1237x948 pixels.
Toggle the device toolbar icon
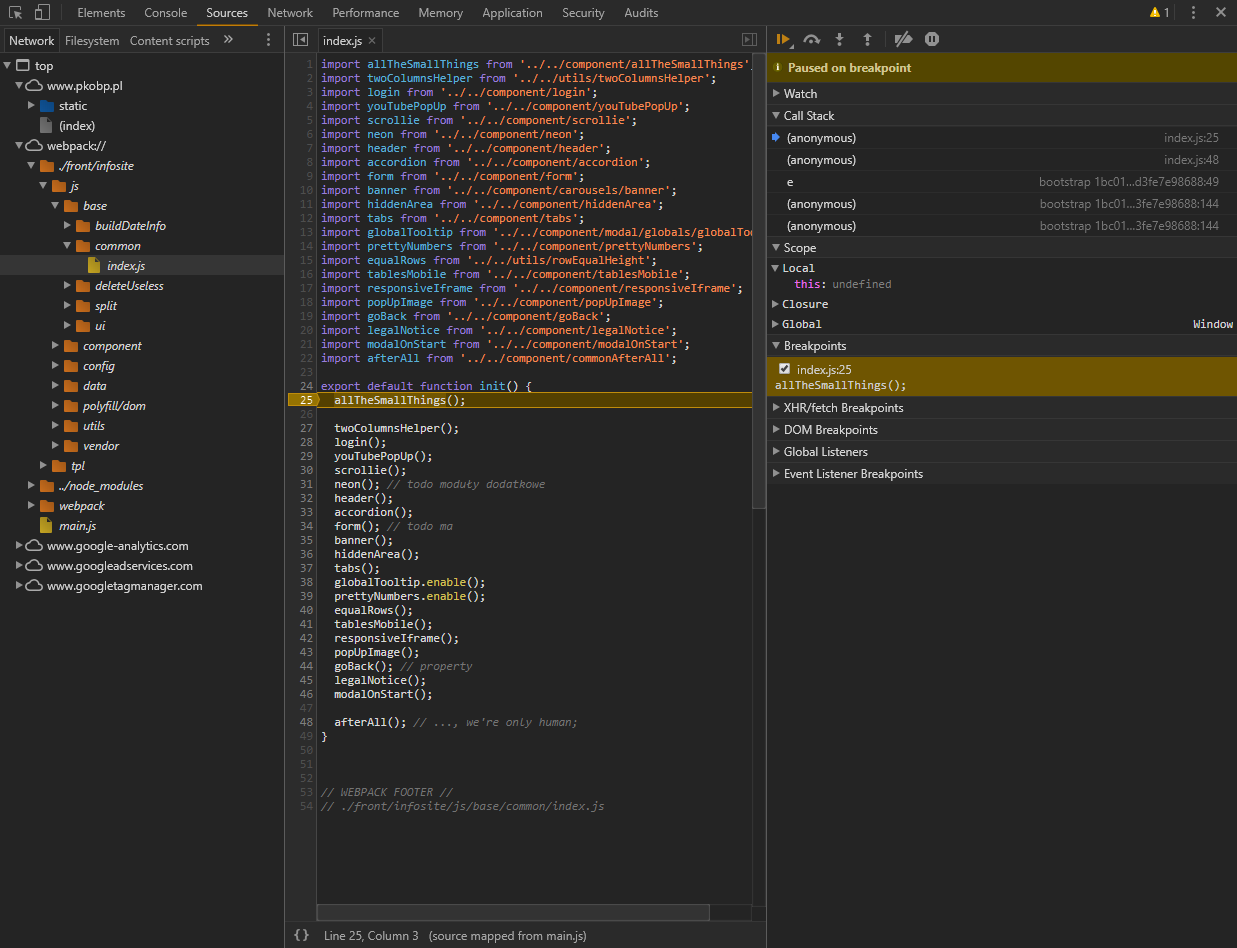(42, 13)
